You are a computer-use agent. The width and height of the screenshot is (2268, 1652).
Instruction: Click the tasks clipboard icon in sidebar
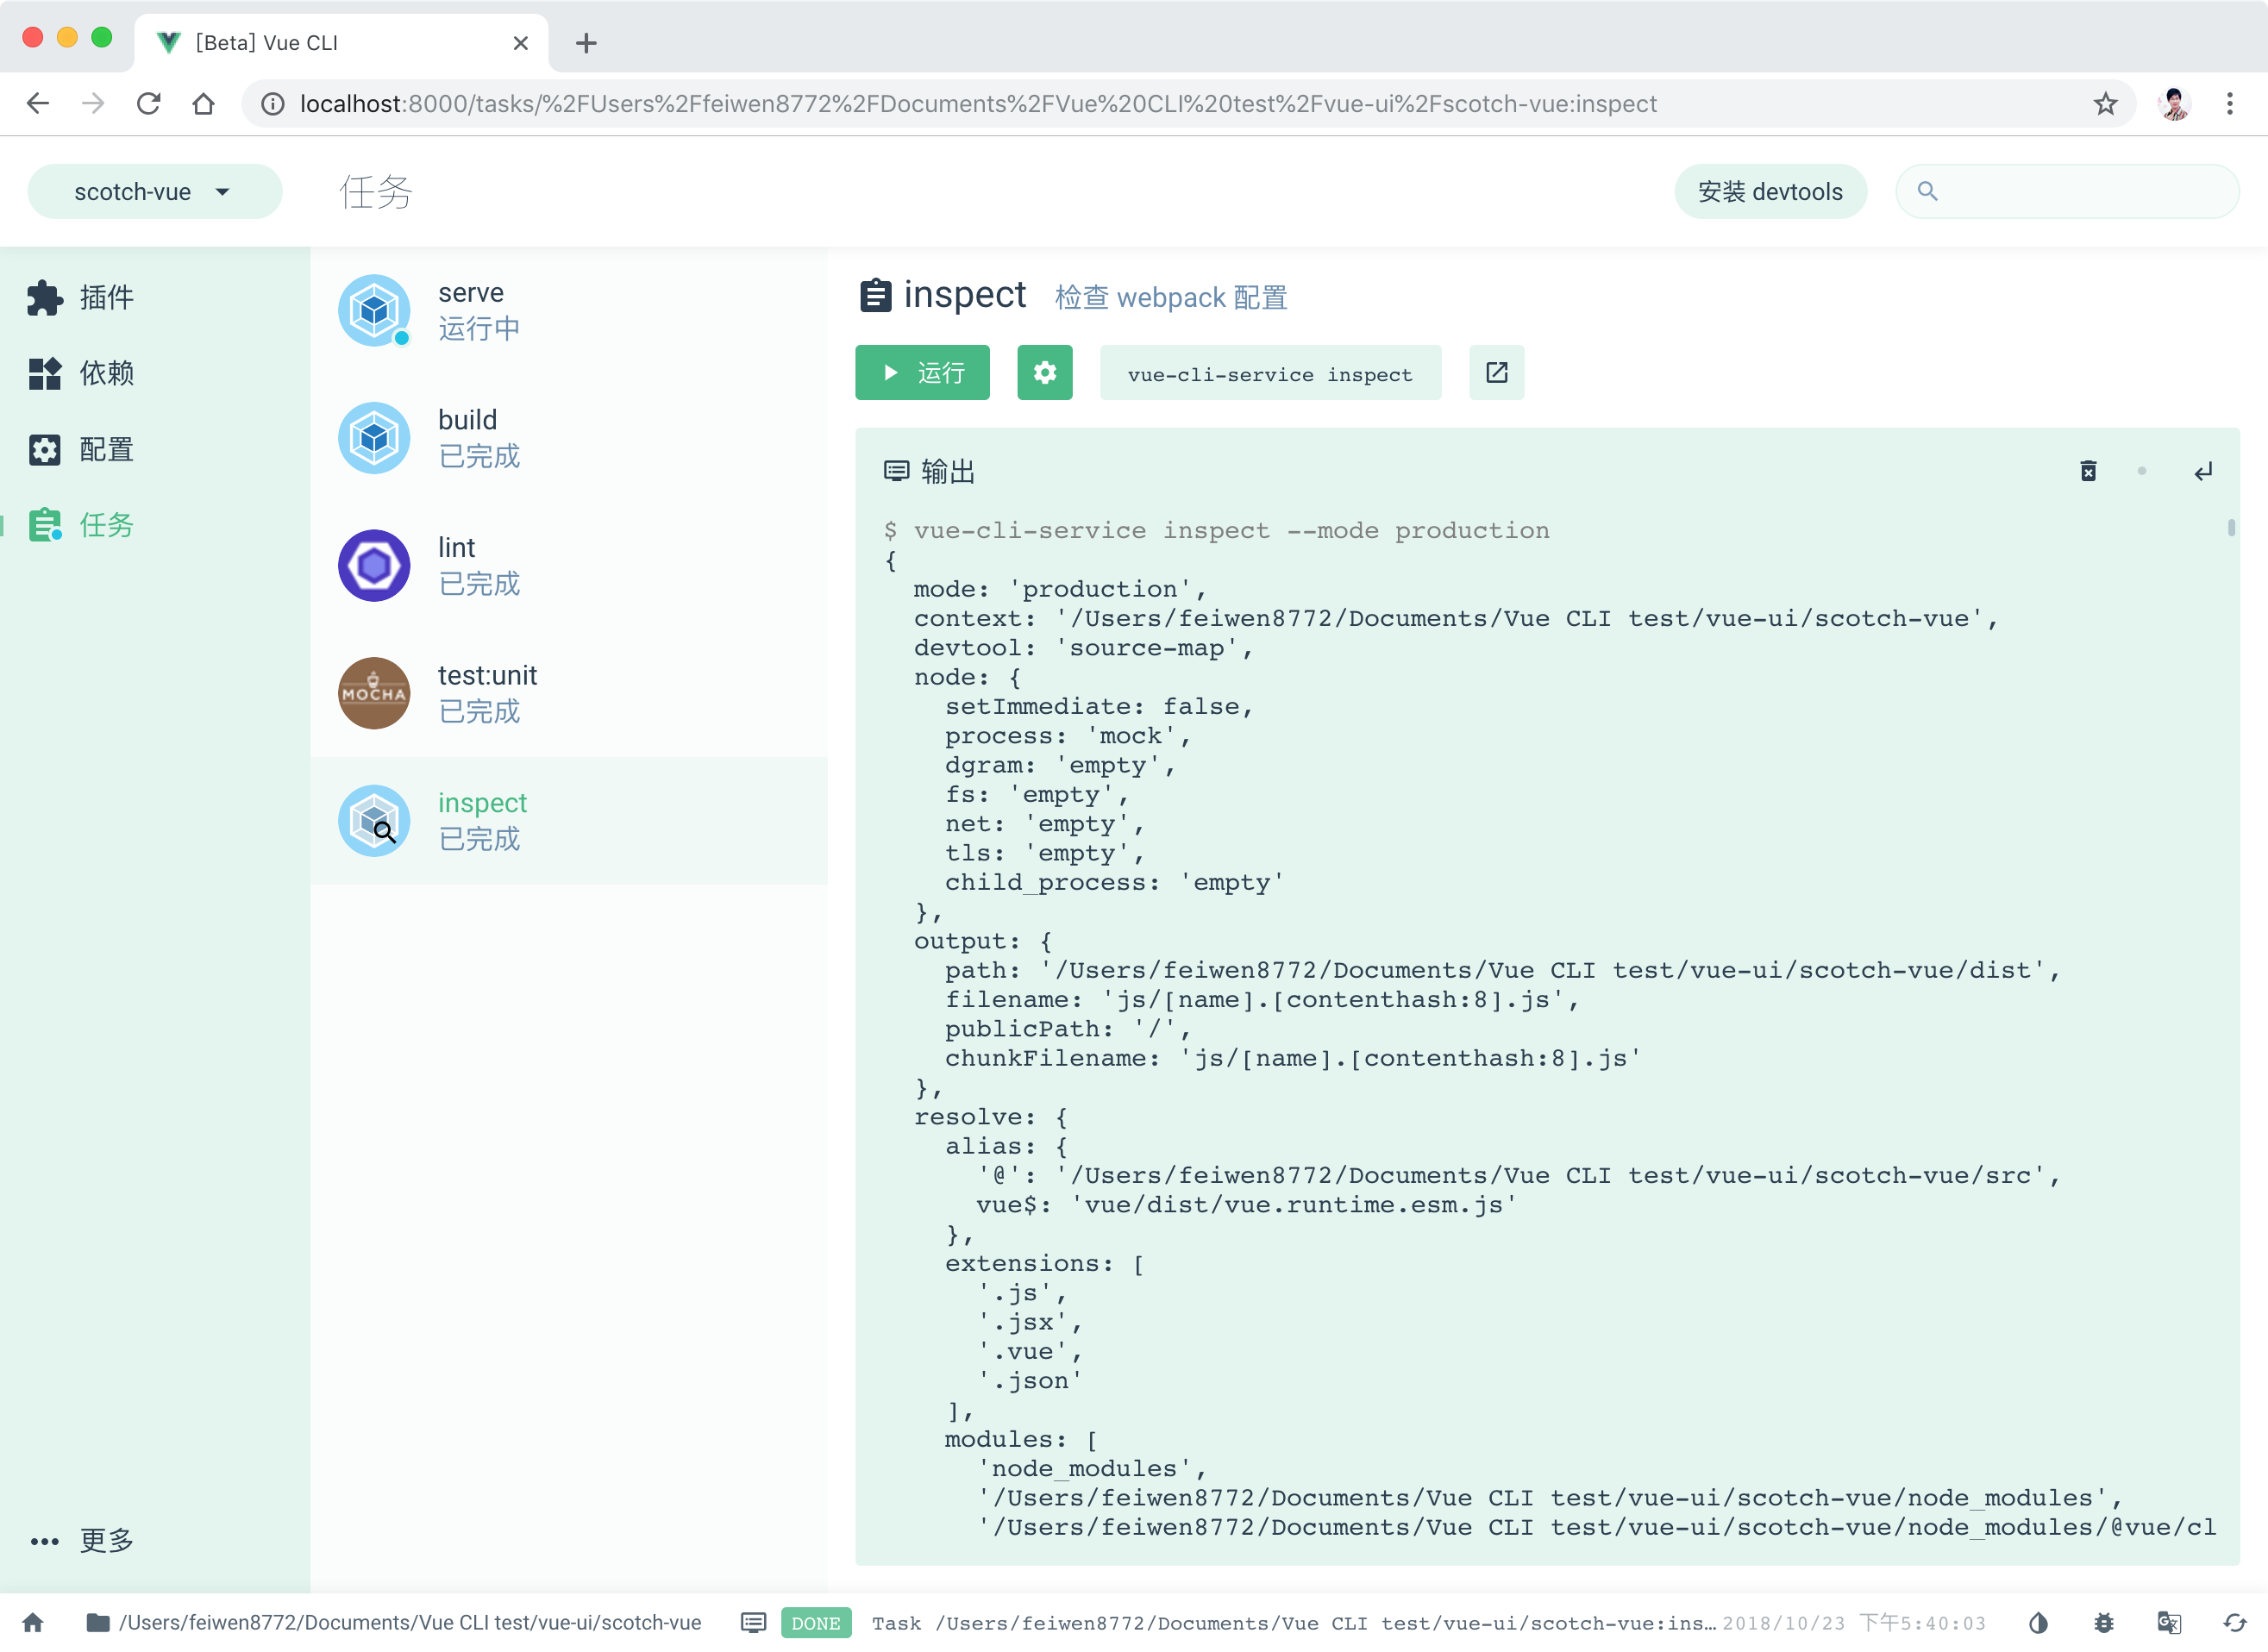tap(44, 525)
